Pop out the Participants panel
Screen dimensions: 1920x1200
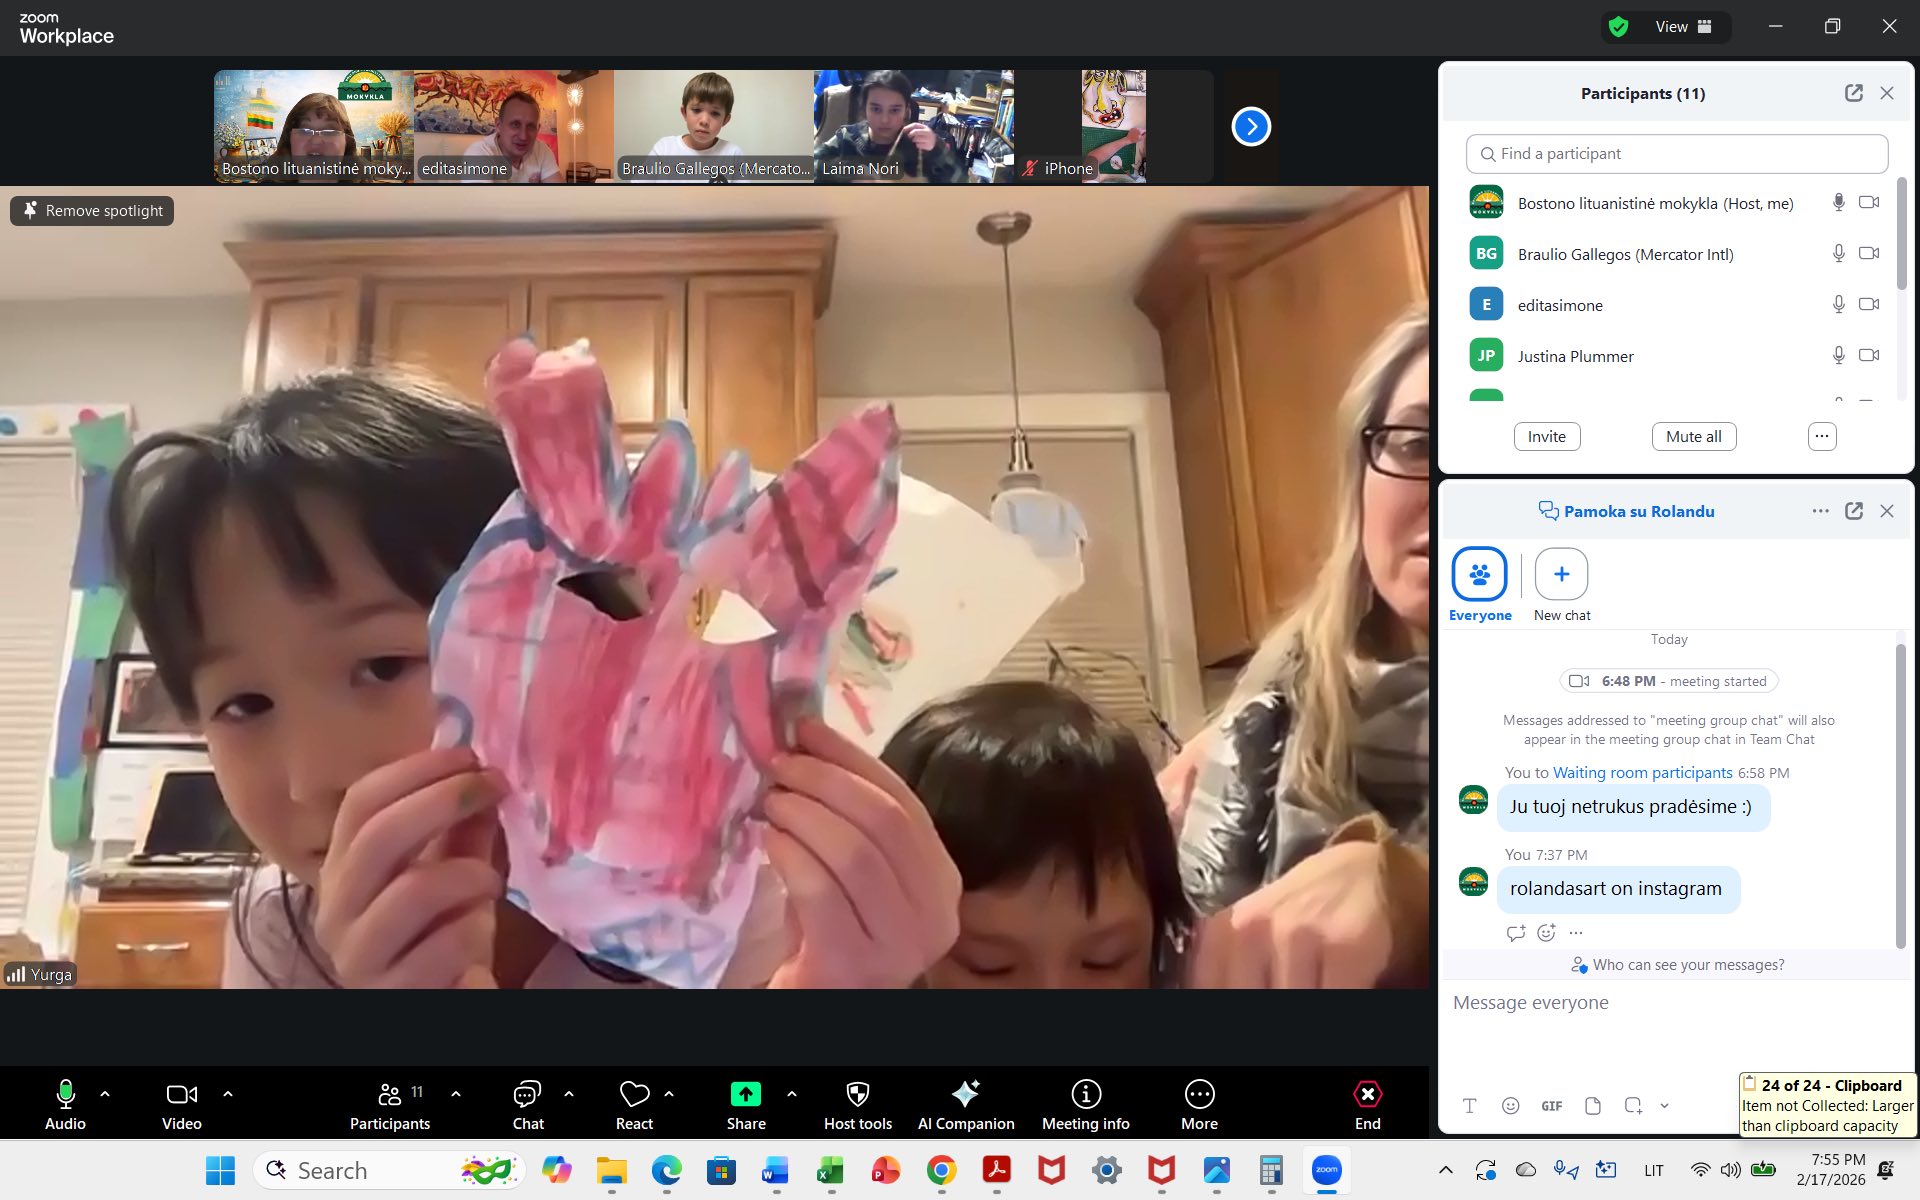coord(1853,93)
